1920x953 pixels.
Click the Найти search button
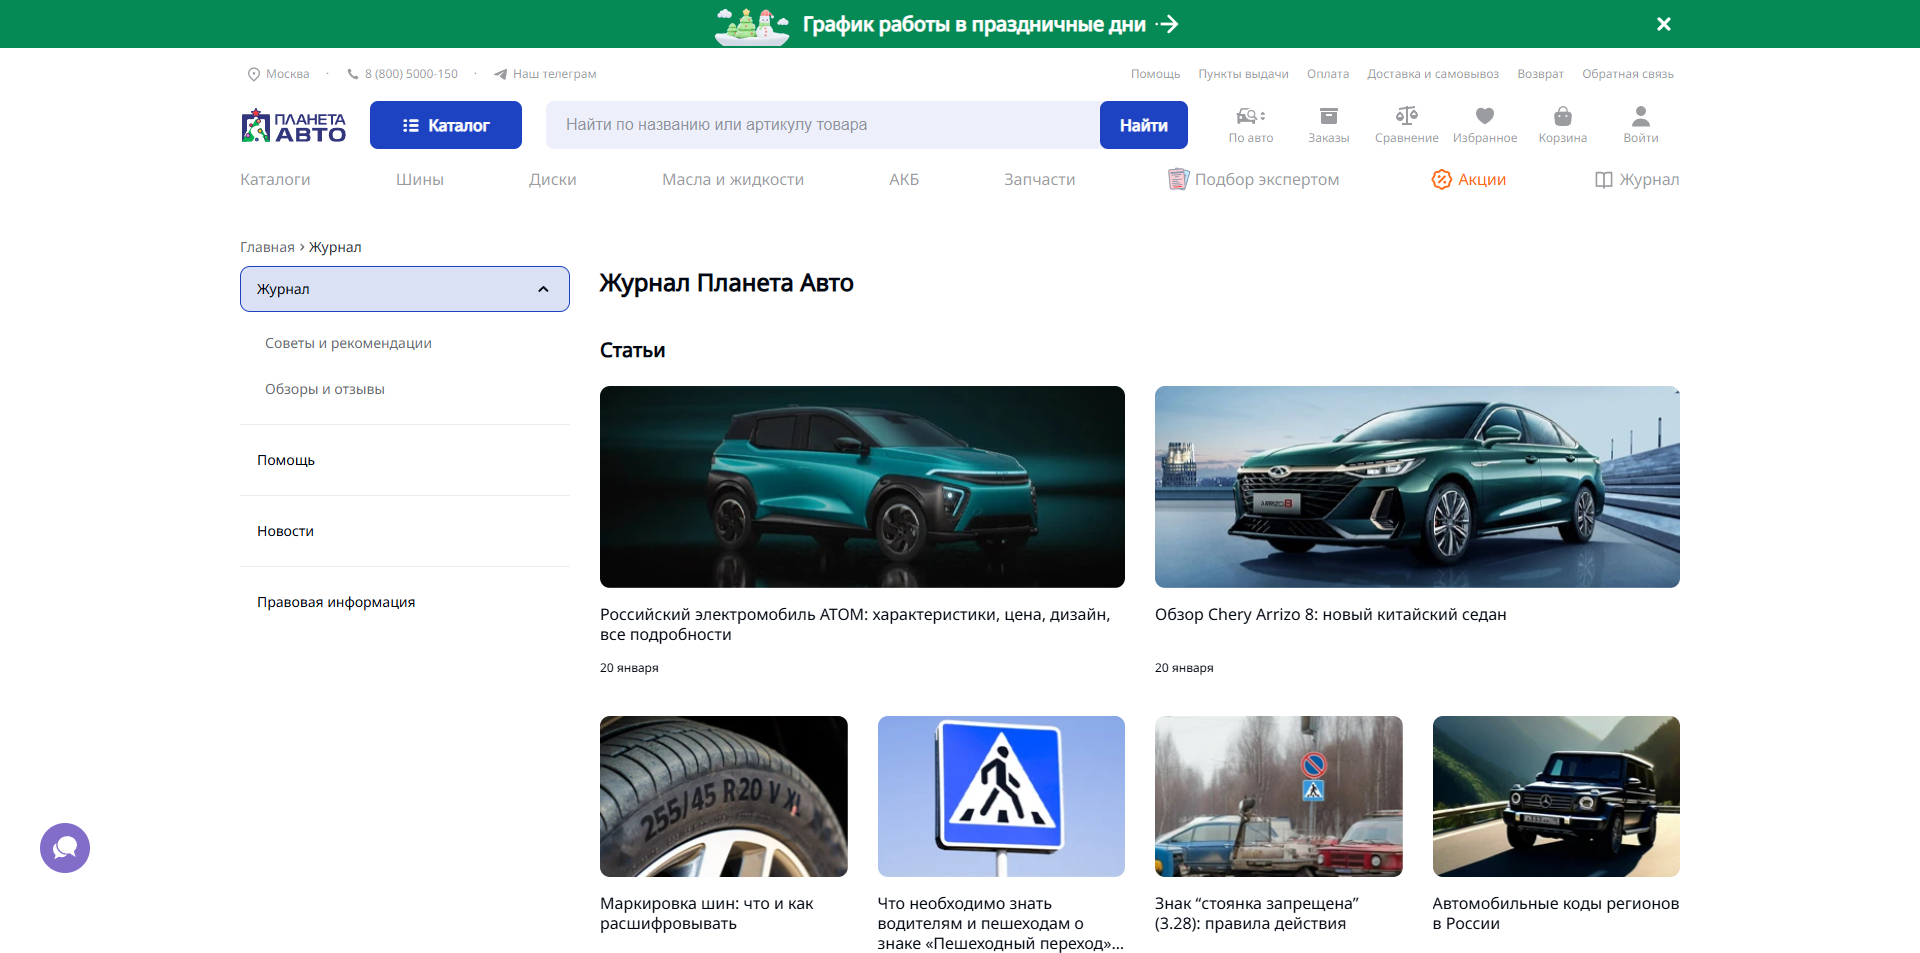pos(1142,124)
